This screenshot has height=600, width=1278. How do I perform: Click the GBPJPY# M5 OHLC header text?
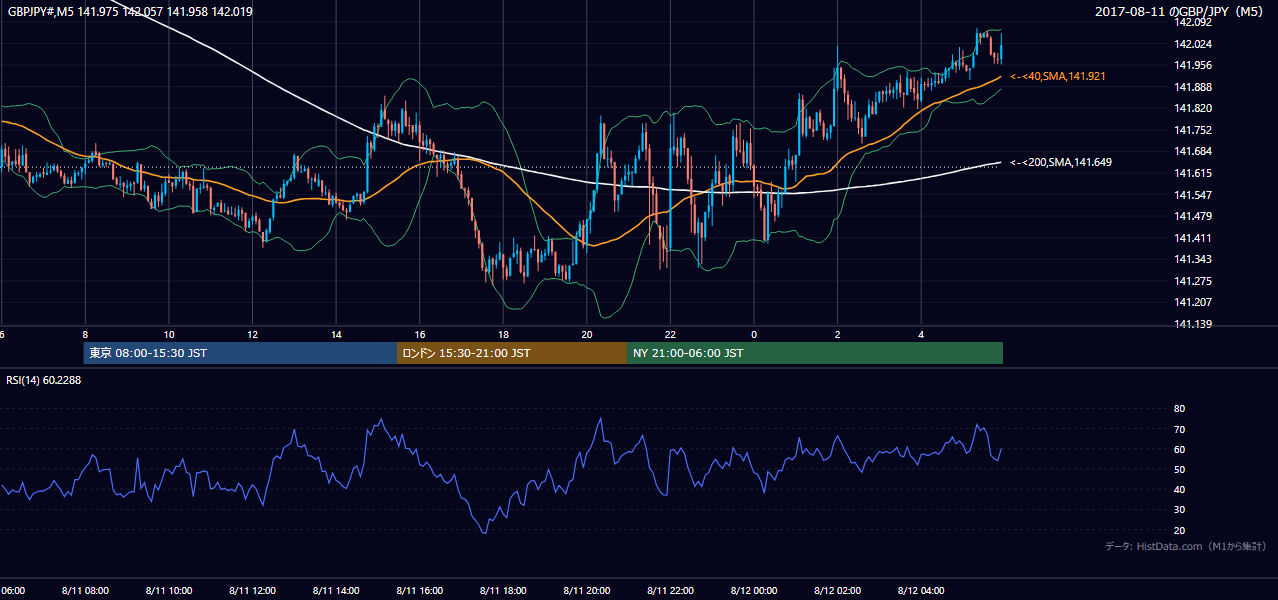[130, 12]
